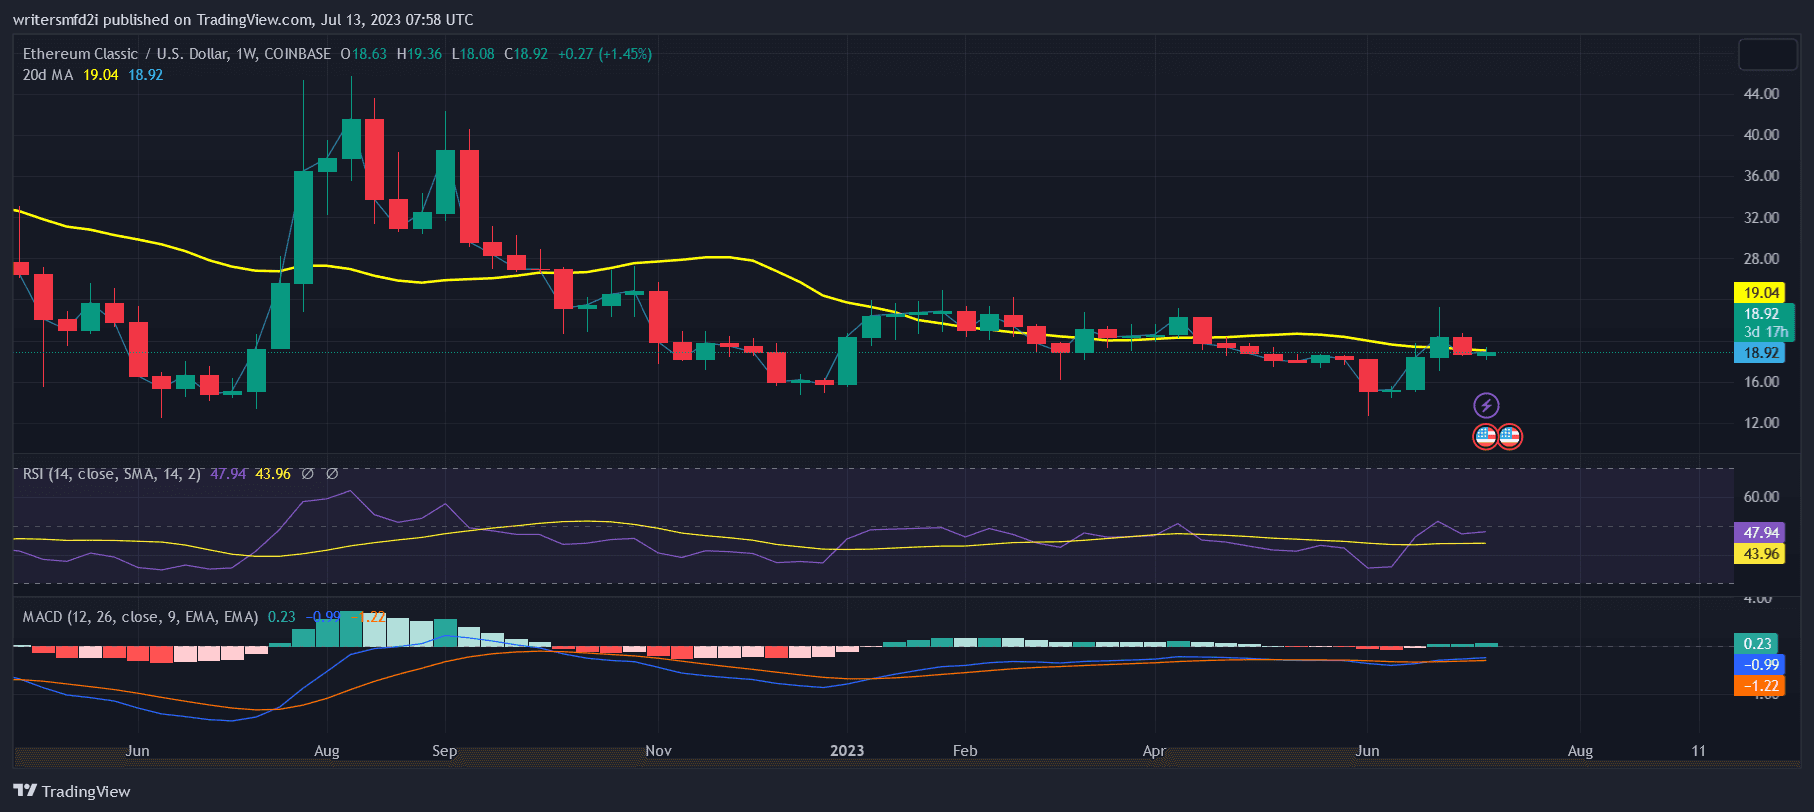This screenshot has width=1814, height=812.
Task: Click the purple lightning bolt event icon
Action: tap(1486, 405)
